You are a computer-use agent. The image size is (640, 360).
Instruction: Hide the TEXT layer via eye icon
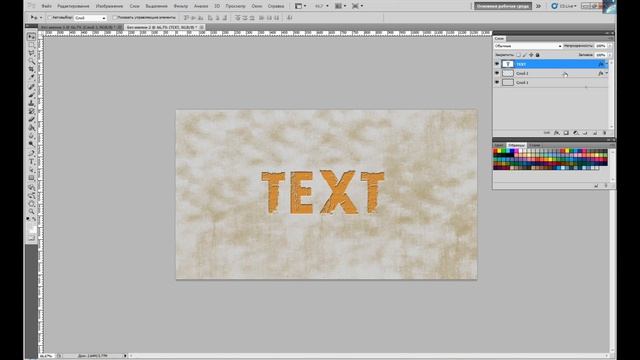pos(497,64)
